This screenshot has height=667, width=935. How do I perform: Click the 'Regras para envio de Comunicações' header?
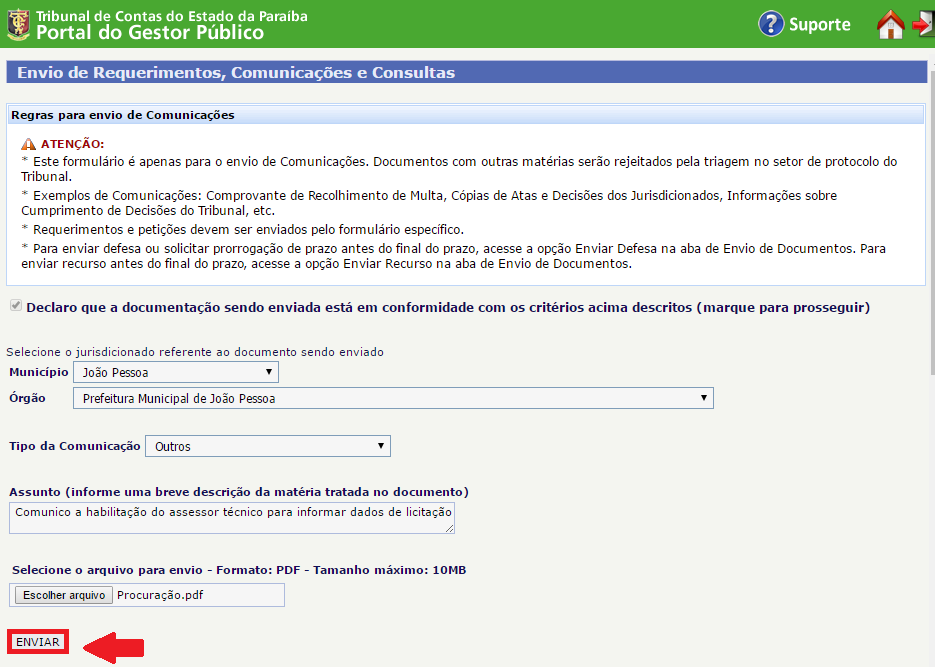pyautogui.click(x=123, y=115)
